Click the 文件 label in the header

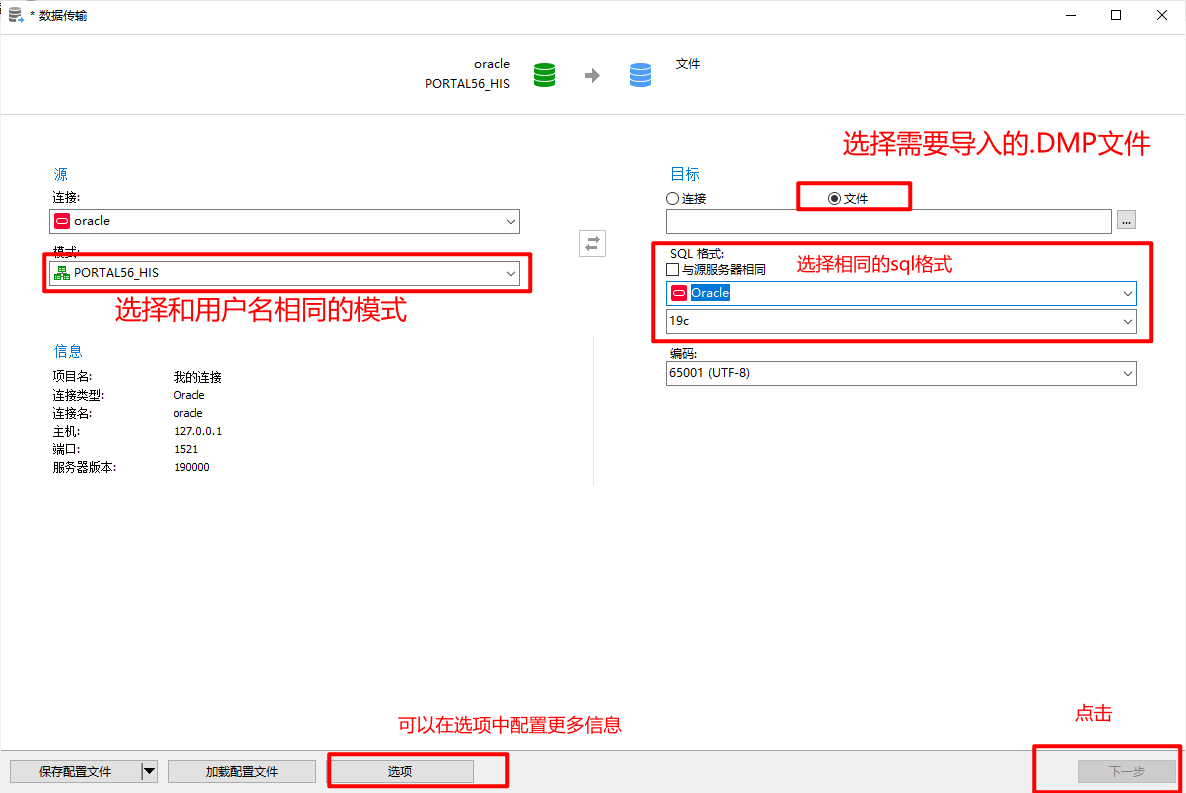click(x=688, y=64)
